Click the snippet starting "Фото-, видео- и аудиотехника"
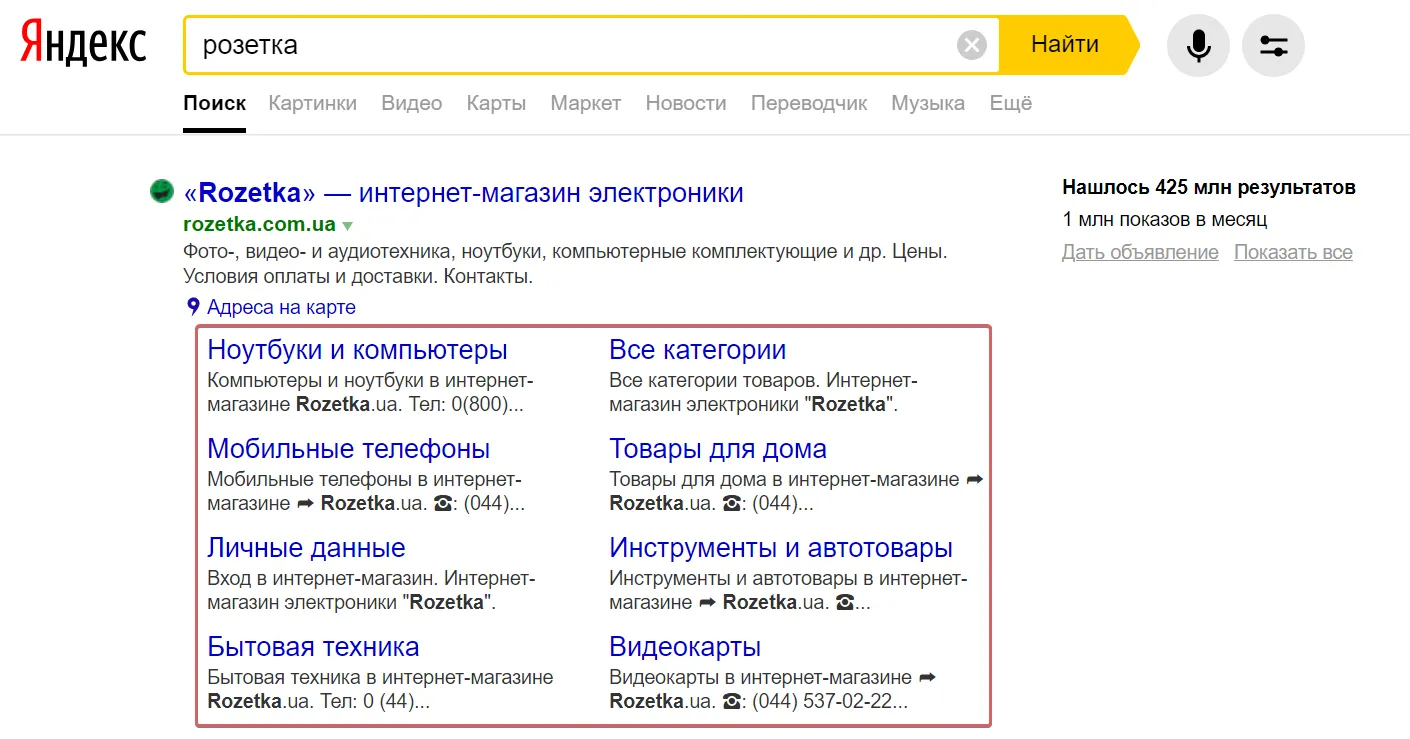Screen dimensions: 1410x739 [565, 263]
